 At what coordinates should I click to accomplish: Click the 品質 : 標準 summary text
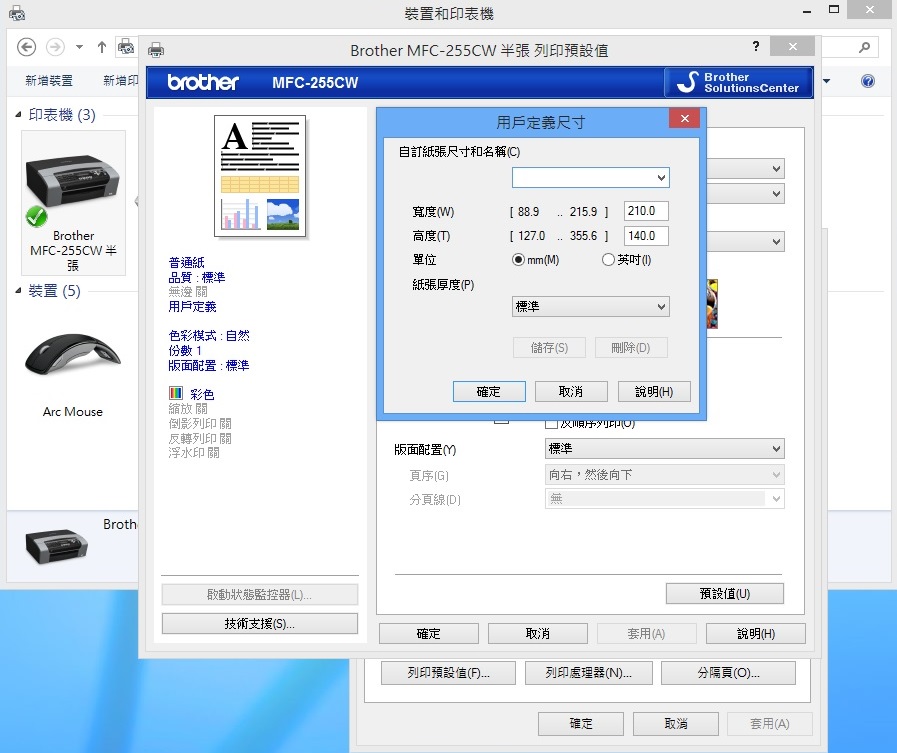click(197, 278)
